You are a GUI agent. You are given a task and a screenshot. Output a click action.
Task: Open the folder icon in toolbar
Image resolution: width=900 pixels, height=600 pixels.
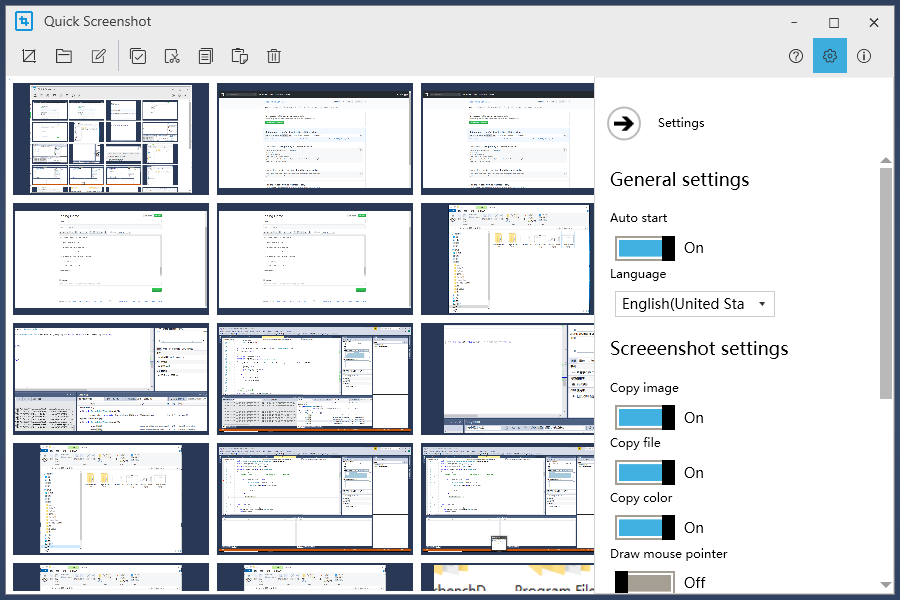coord(64,56)
